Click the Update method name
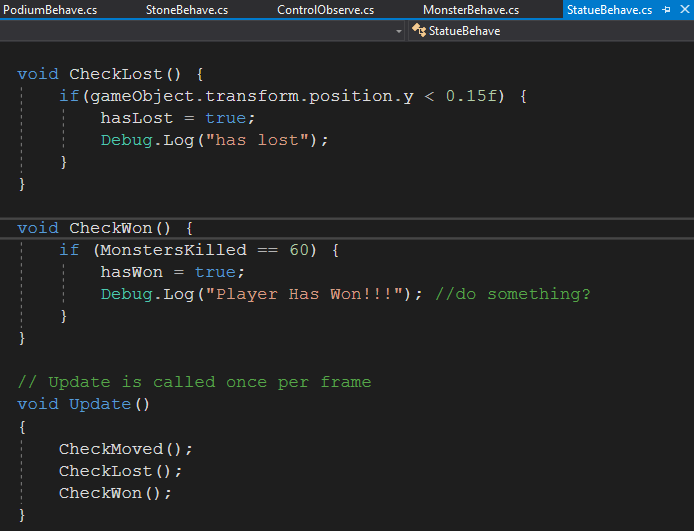 tap(100, 404)
